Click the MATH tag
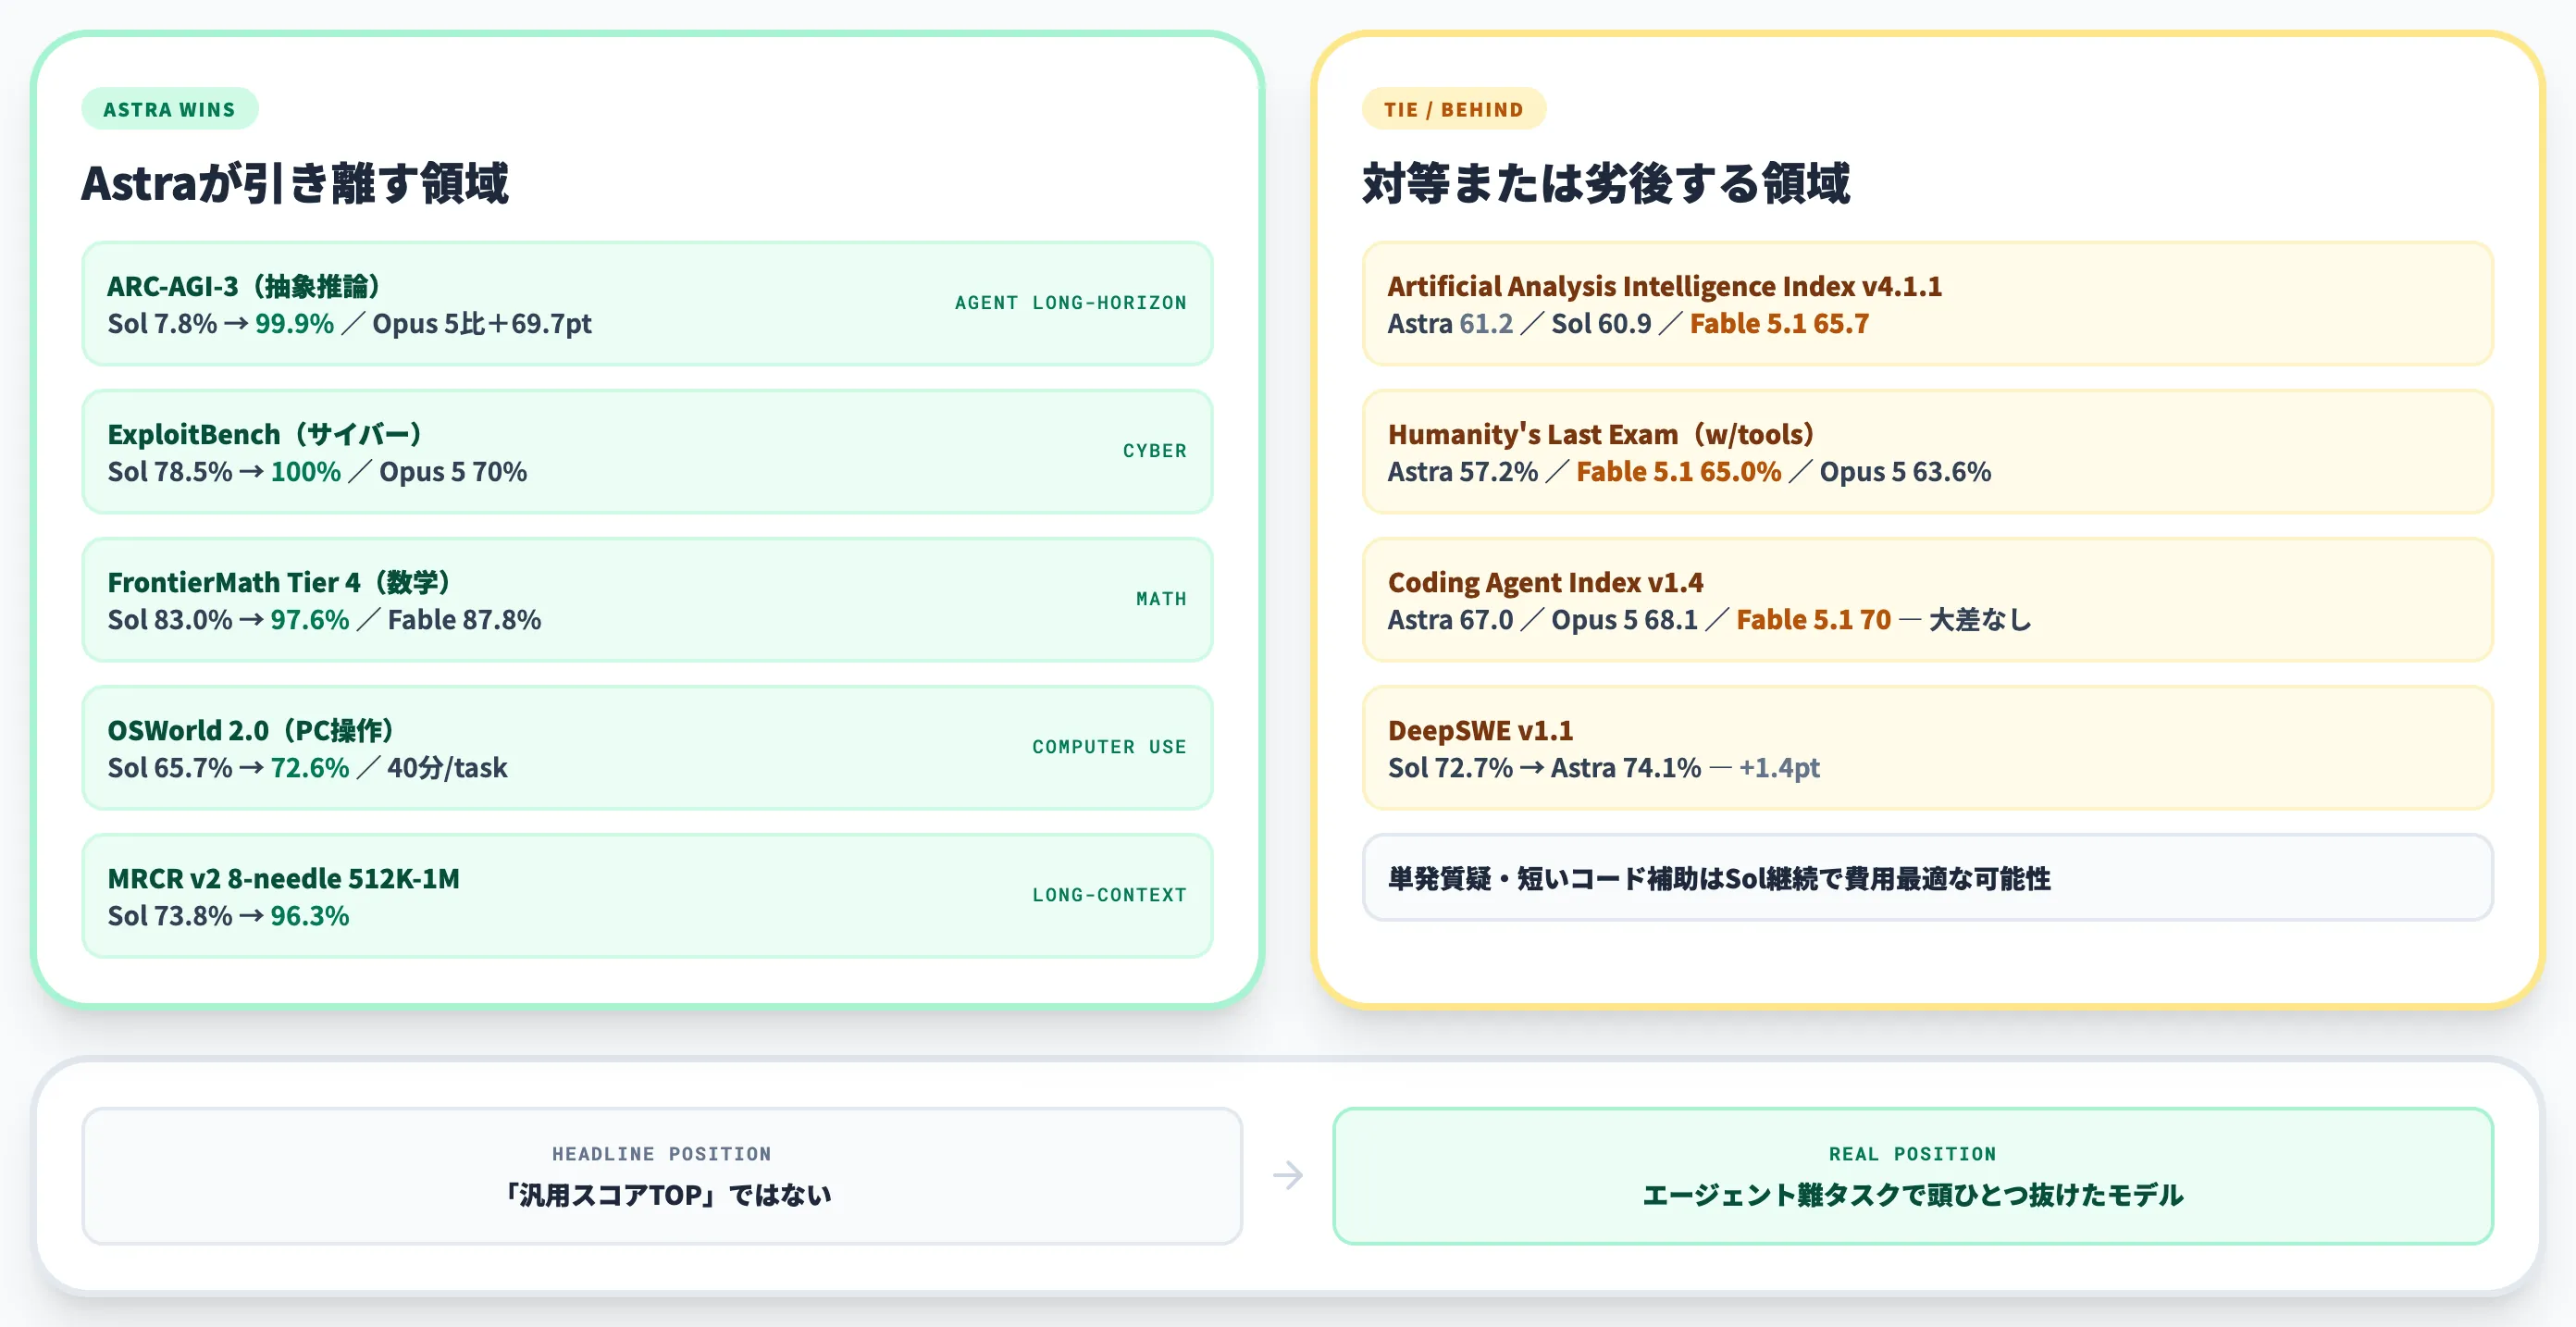Screen dimensions: 2576x1327 [1161, 598]
